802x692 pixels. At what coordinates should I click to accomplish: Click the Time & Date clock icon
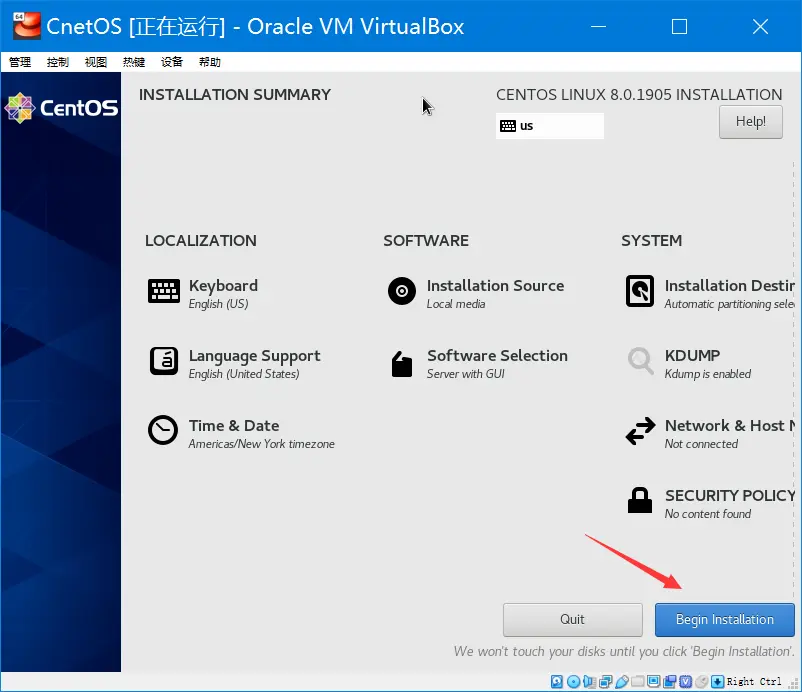[x=163, y=430]
